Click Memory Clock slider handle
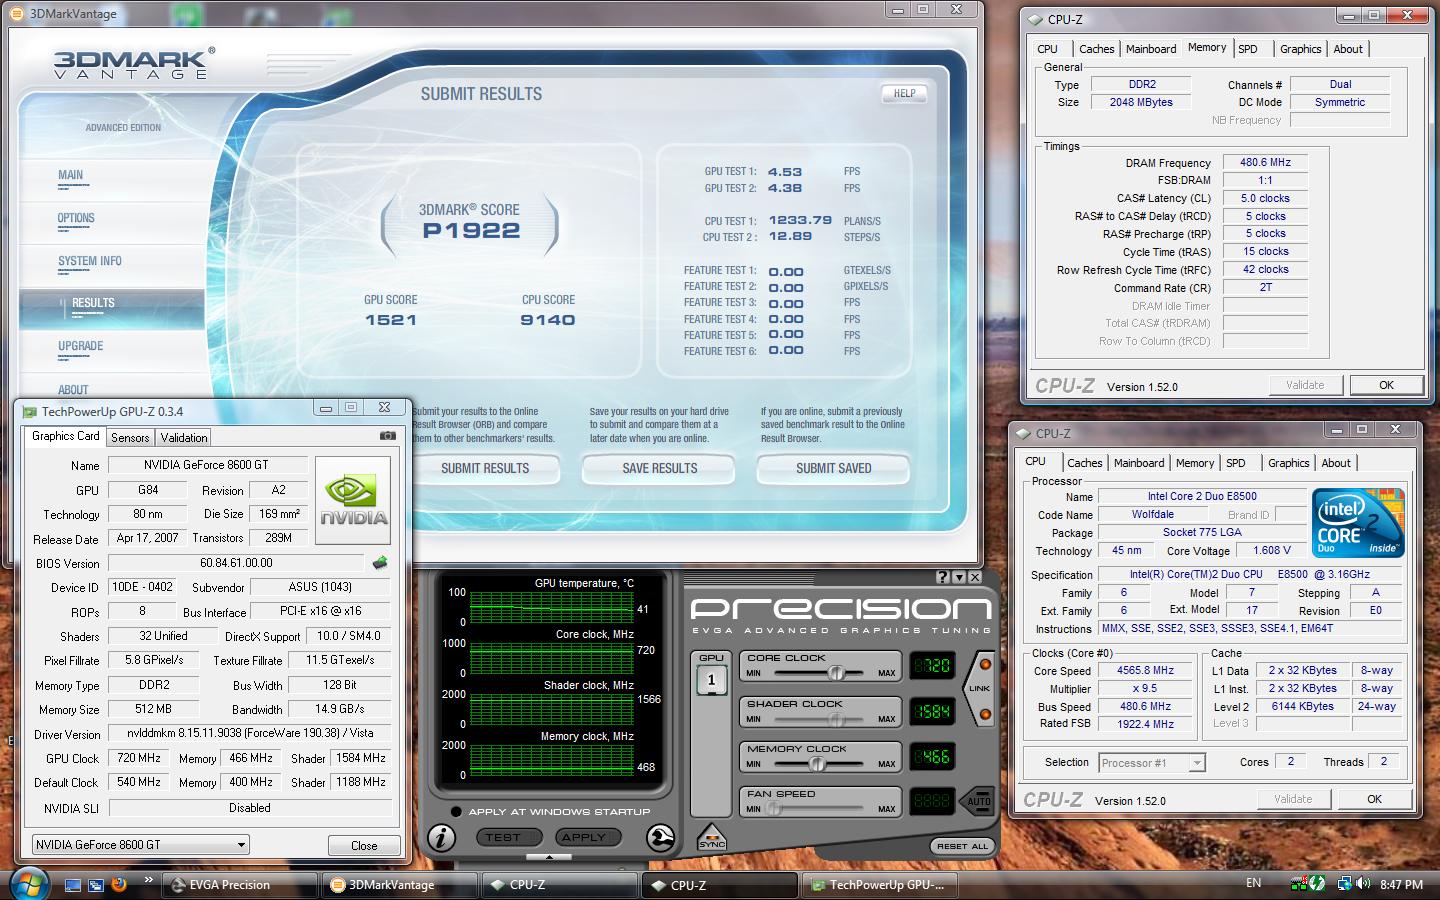1440x900 pixels. point(817,764)
